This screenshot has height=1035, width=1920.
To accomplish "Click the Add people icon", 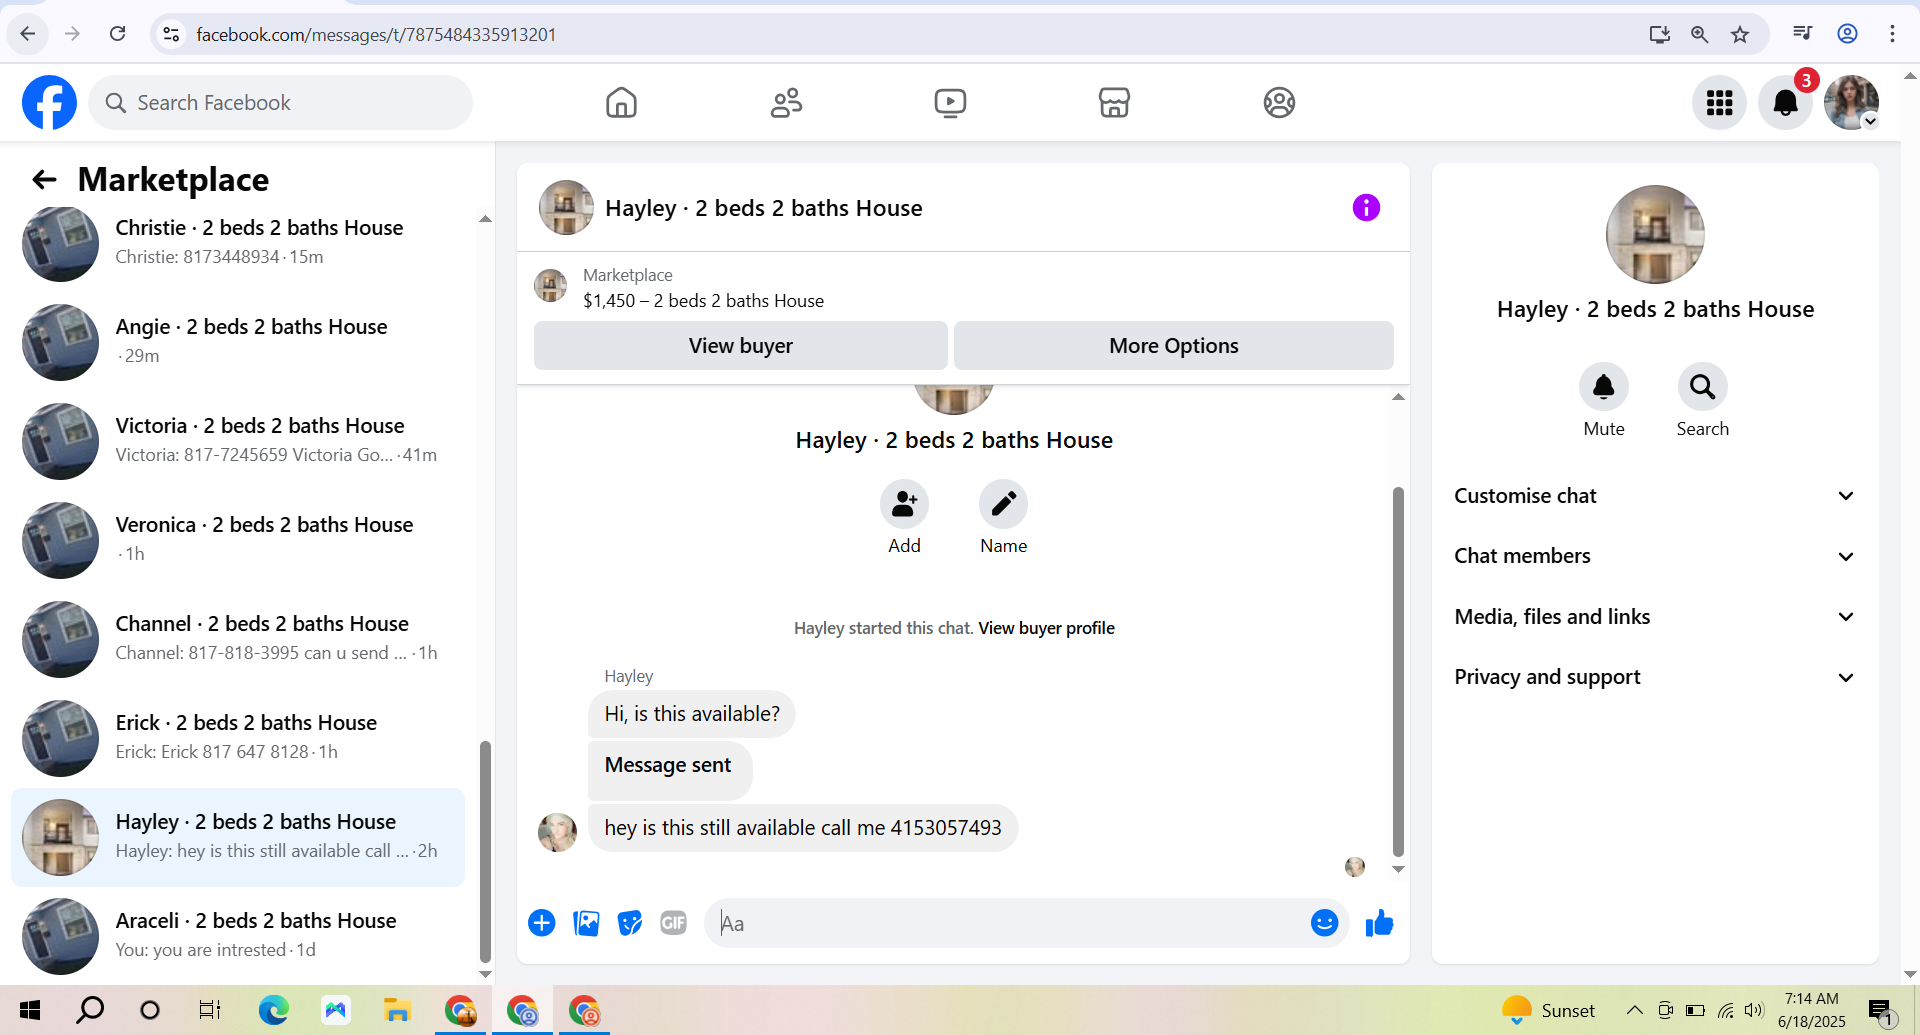I will point(904,504).
